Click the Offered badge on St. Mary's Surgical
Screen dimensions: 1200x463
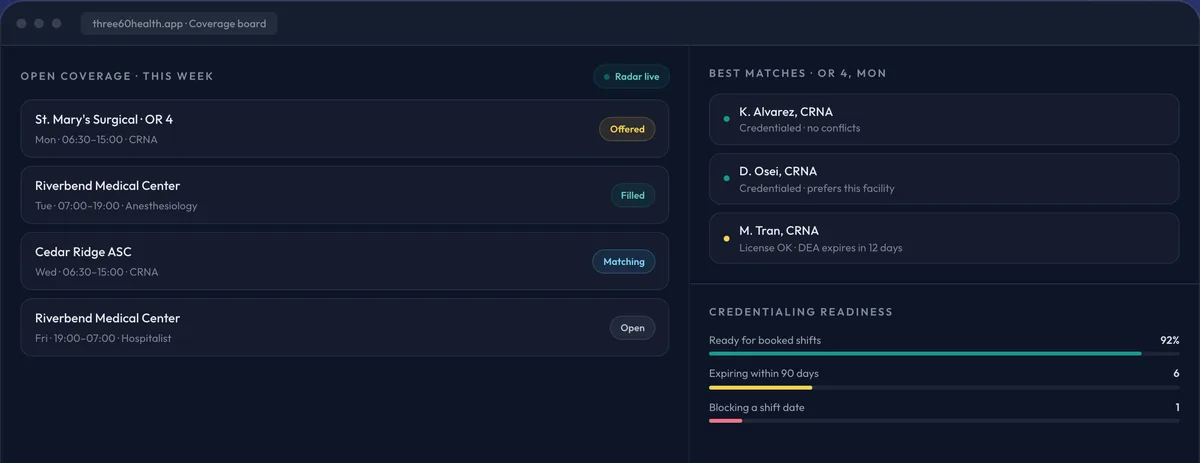coord(627,129)
